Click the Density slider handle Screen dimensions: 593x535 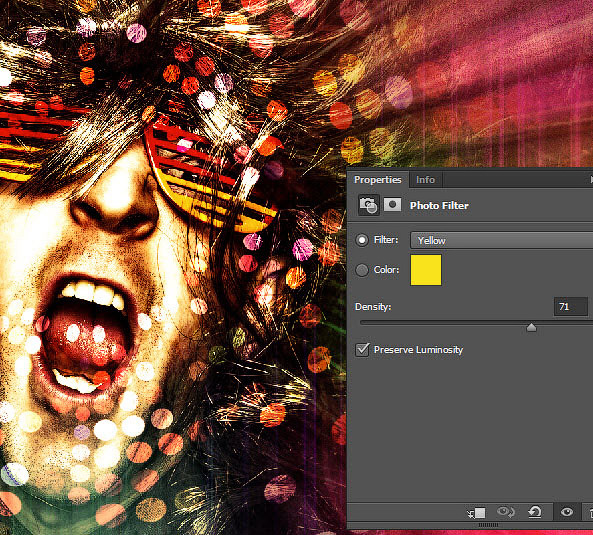click(531, 327)
